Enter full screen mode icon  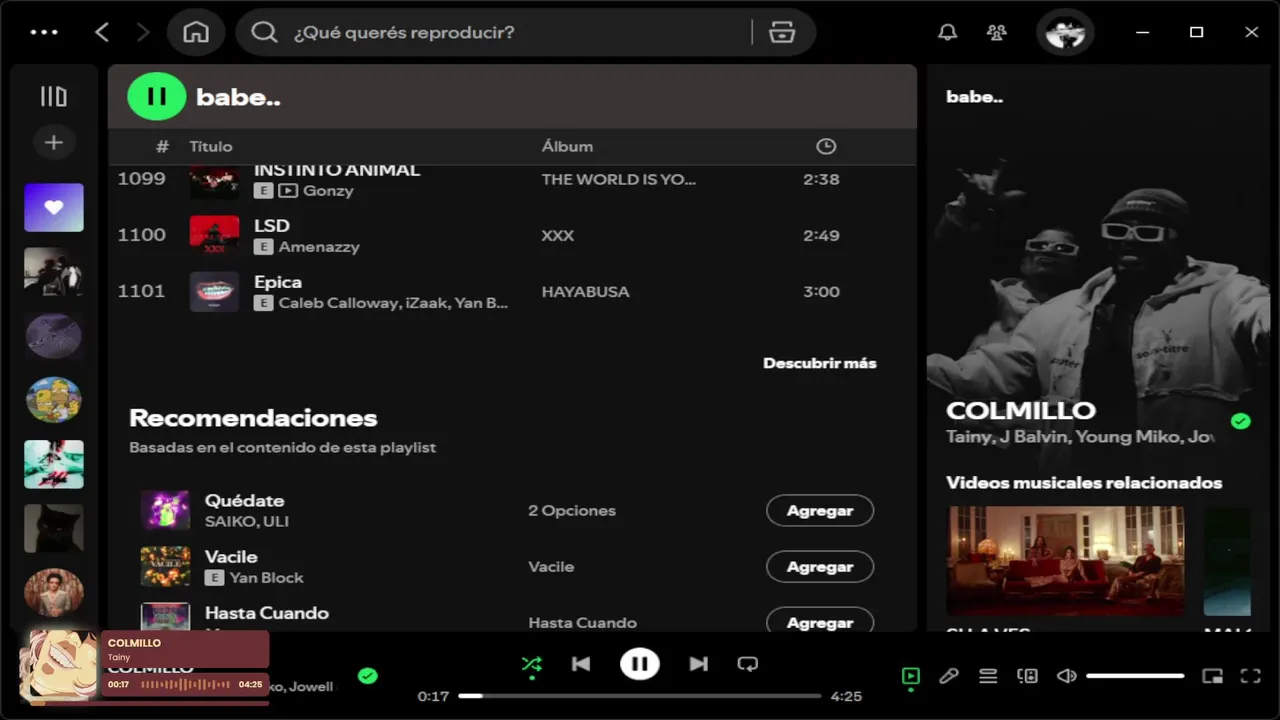(1251, 676)
